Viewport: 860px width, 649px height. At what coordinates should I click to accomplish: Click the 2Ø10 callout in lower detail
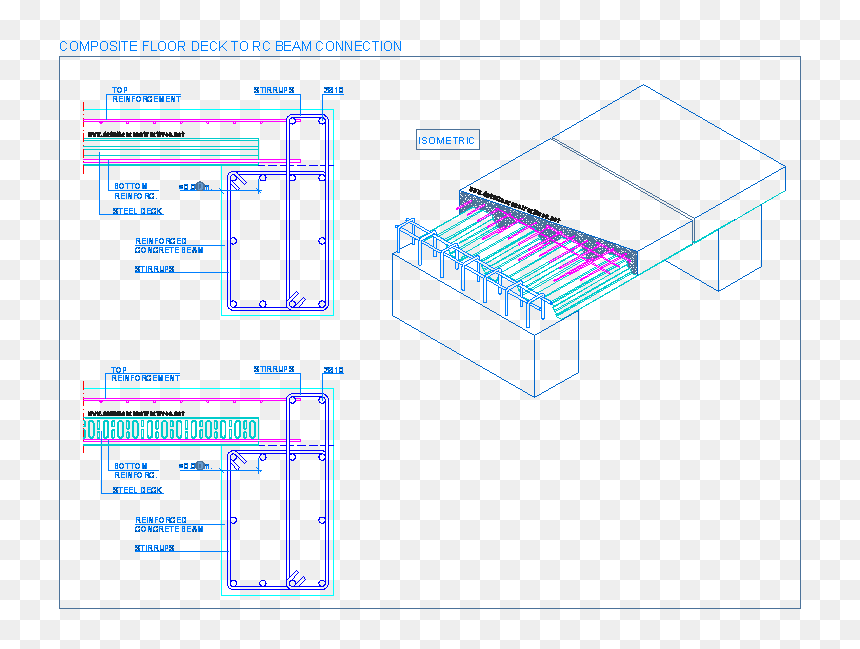pyautogui.click(x=333, y=370)
